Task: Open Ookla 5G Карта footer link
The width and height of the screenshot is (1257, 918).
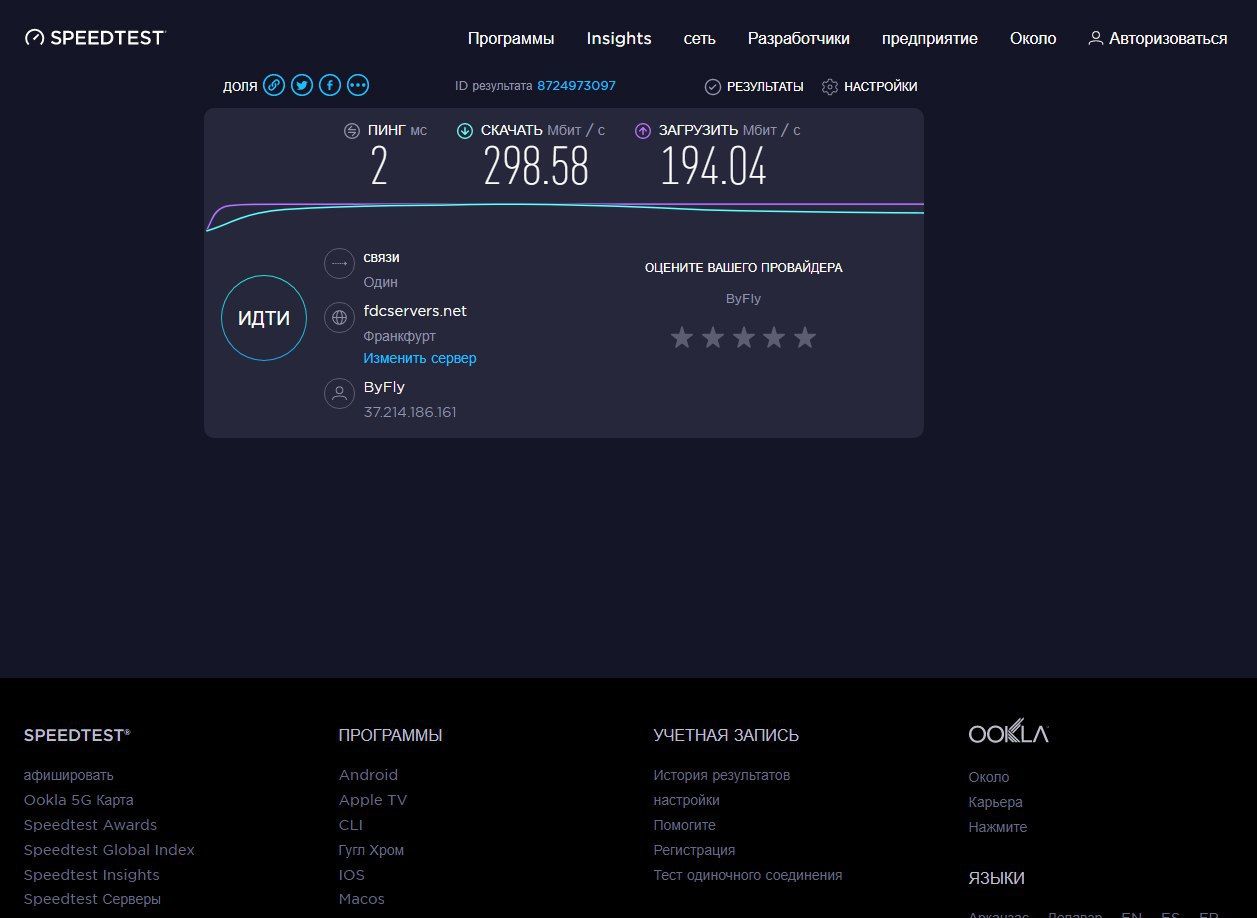Action: coord(79,800)
